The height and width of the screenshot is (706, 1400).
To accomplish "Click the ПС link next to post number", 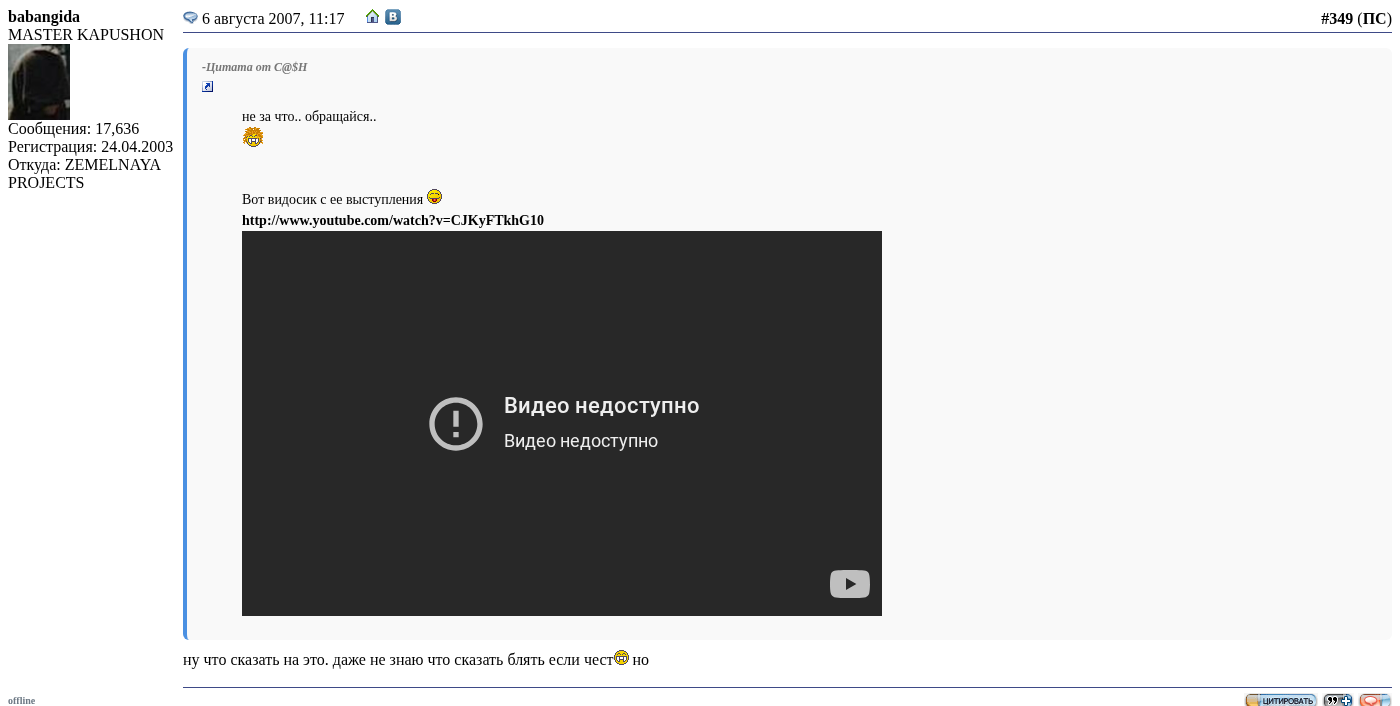I will coord(1374,19).
